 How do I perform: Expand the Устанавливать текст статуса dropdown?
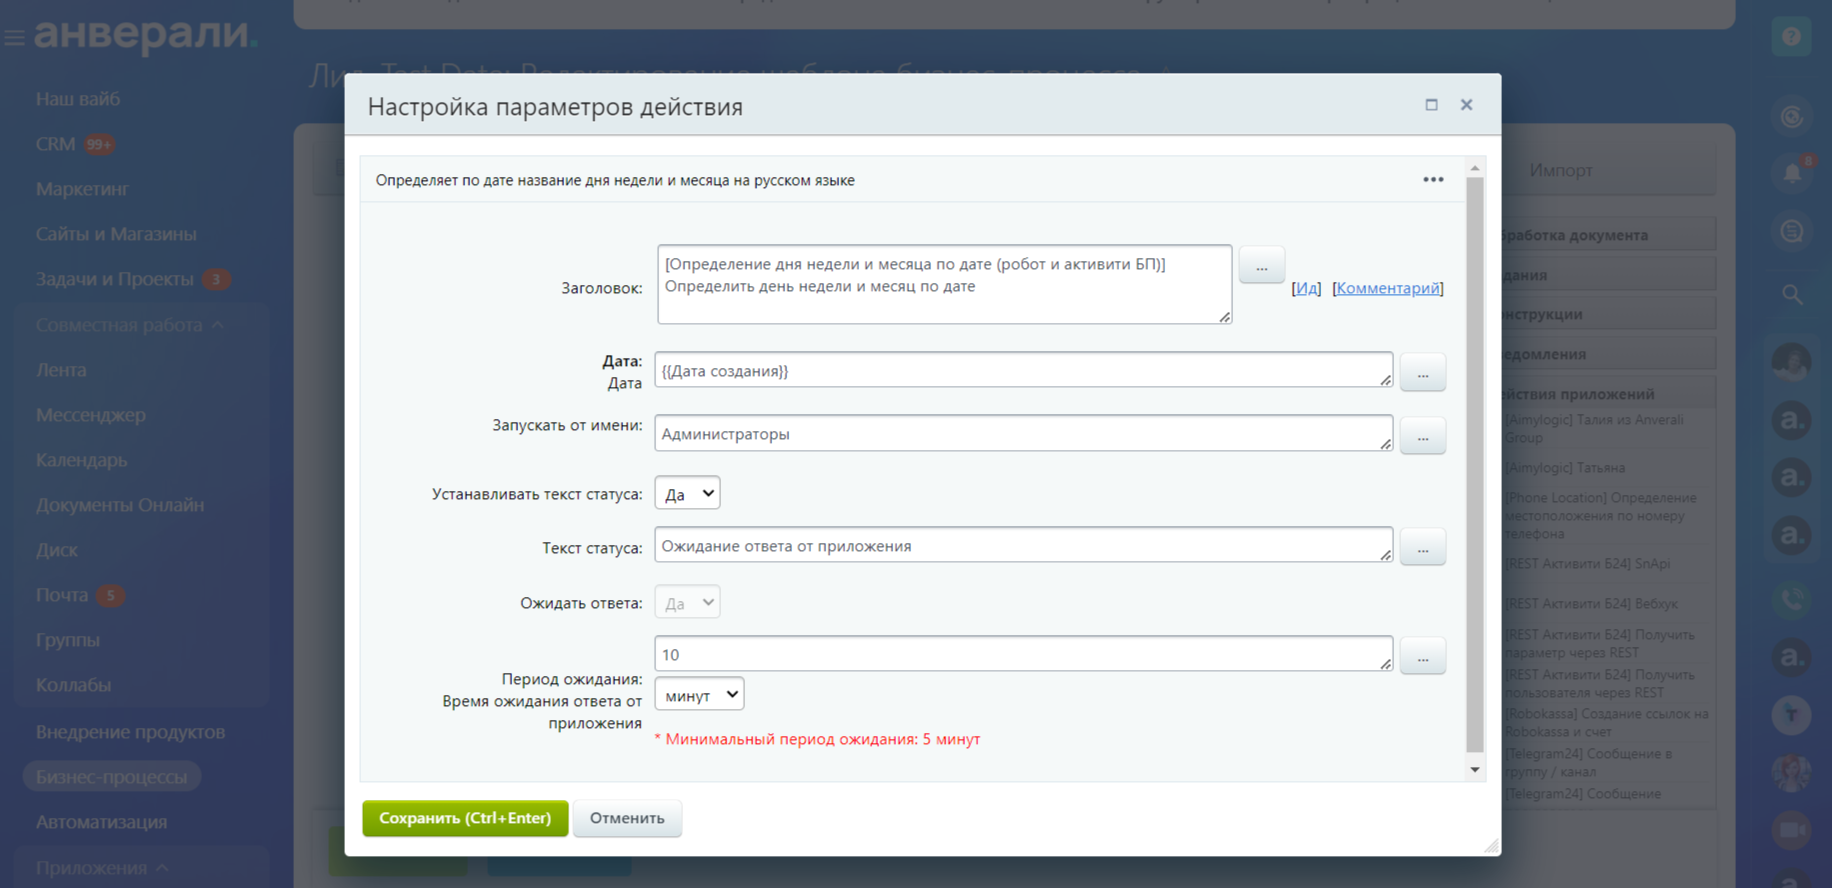pyautogui.click(x=687, y=494)
